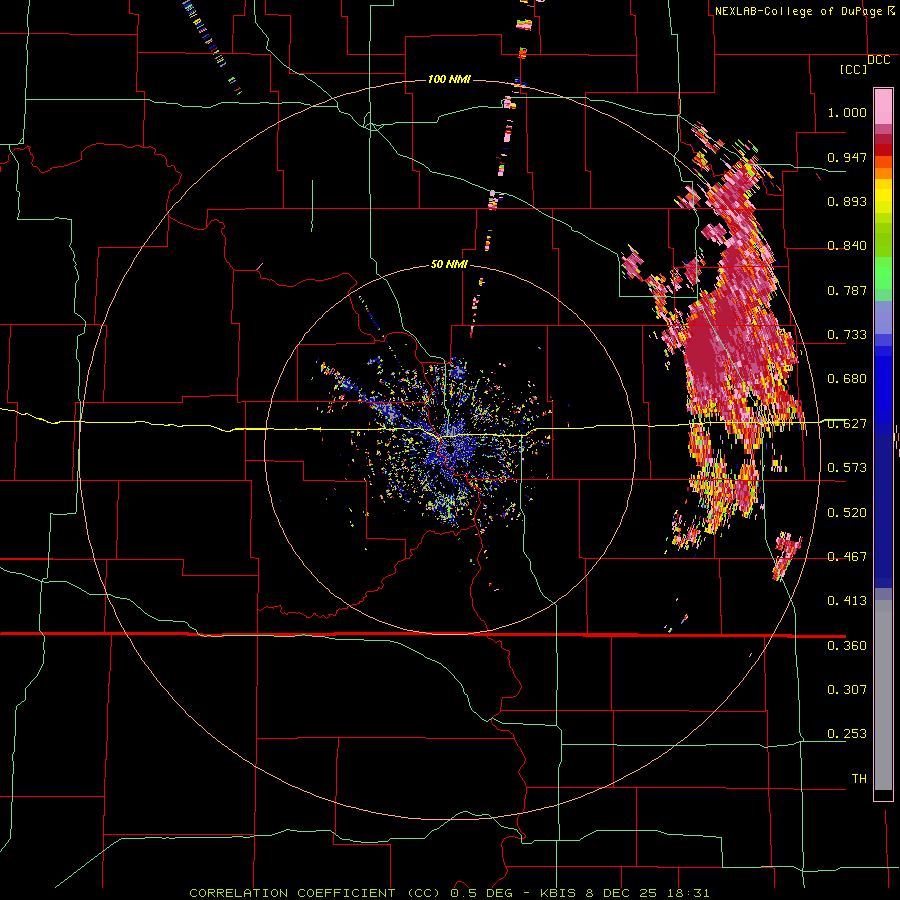
Task: Click the 0.520 legend value
Action: pos(847,513)
